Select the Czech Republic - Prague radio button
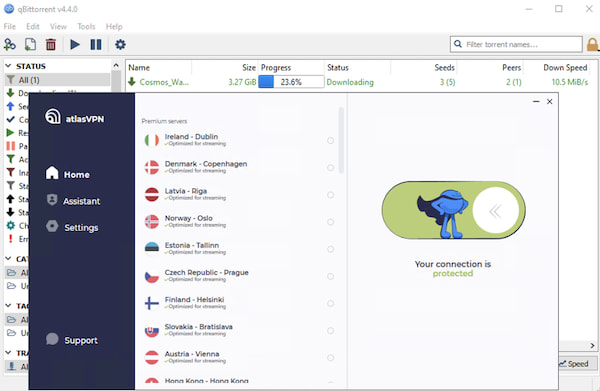The width and height of the screenshot is (600, 391). pyautogui.click(x=331, y=276)
